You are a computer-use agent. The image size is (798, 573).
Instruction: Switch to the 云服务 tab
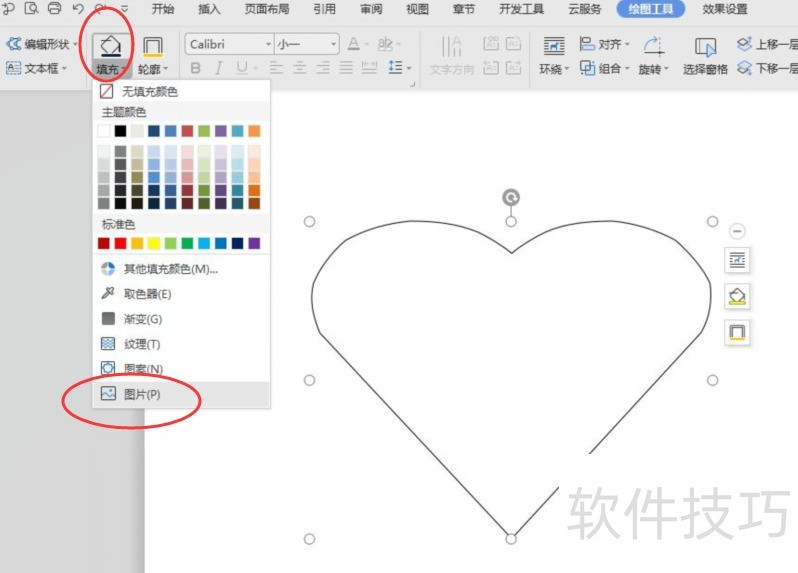tap(585, 9)
